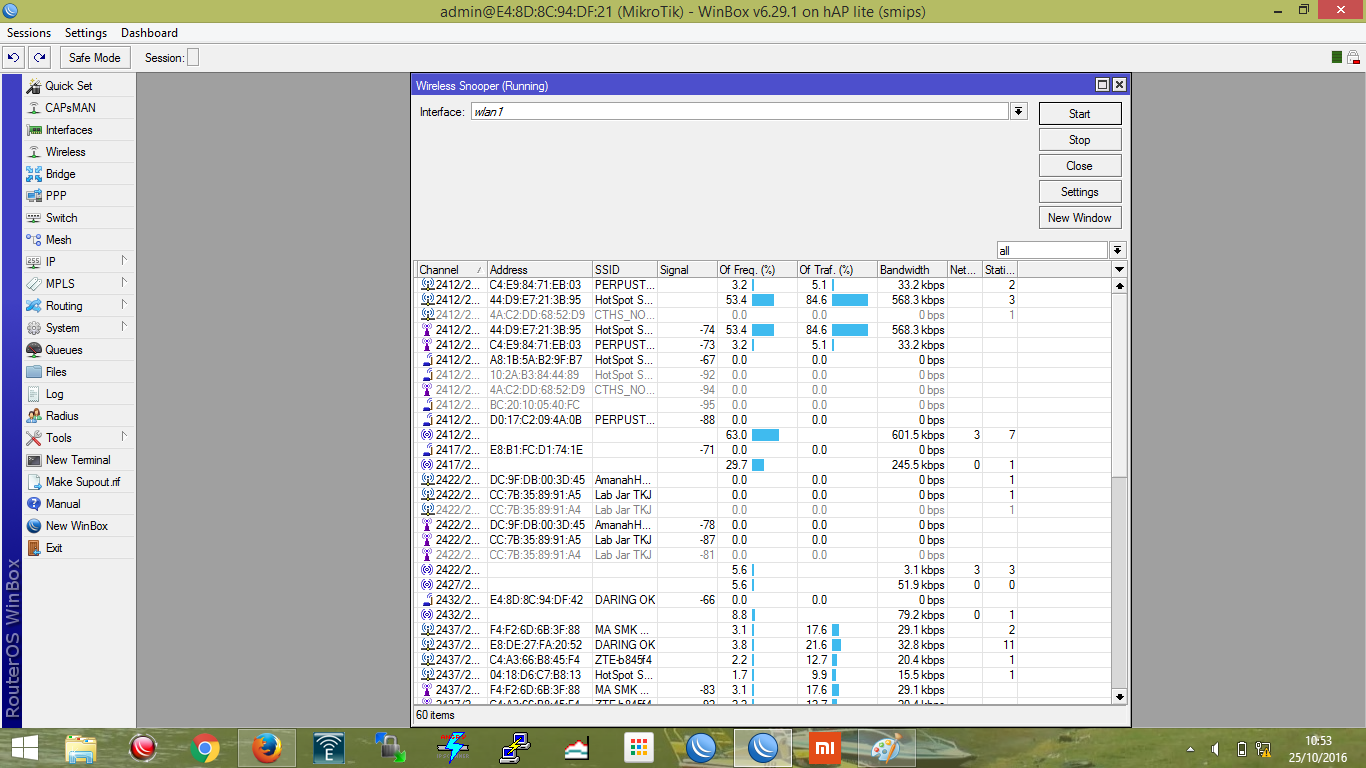
Task: Click the 601.5 kbps bandwidth cell
Action: coord(912,435)
